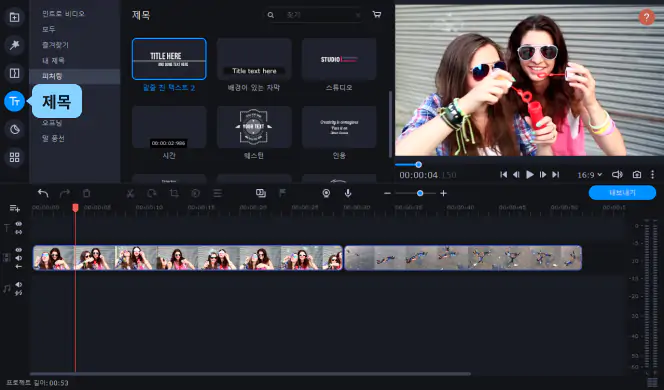The image size is (664, 390).
Task: Open the file import tab icon
Action: tap(14, 17)
